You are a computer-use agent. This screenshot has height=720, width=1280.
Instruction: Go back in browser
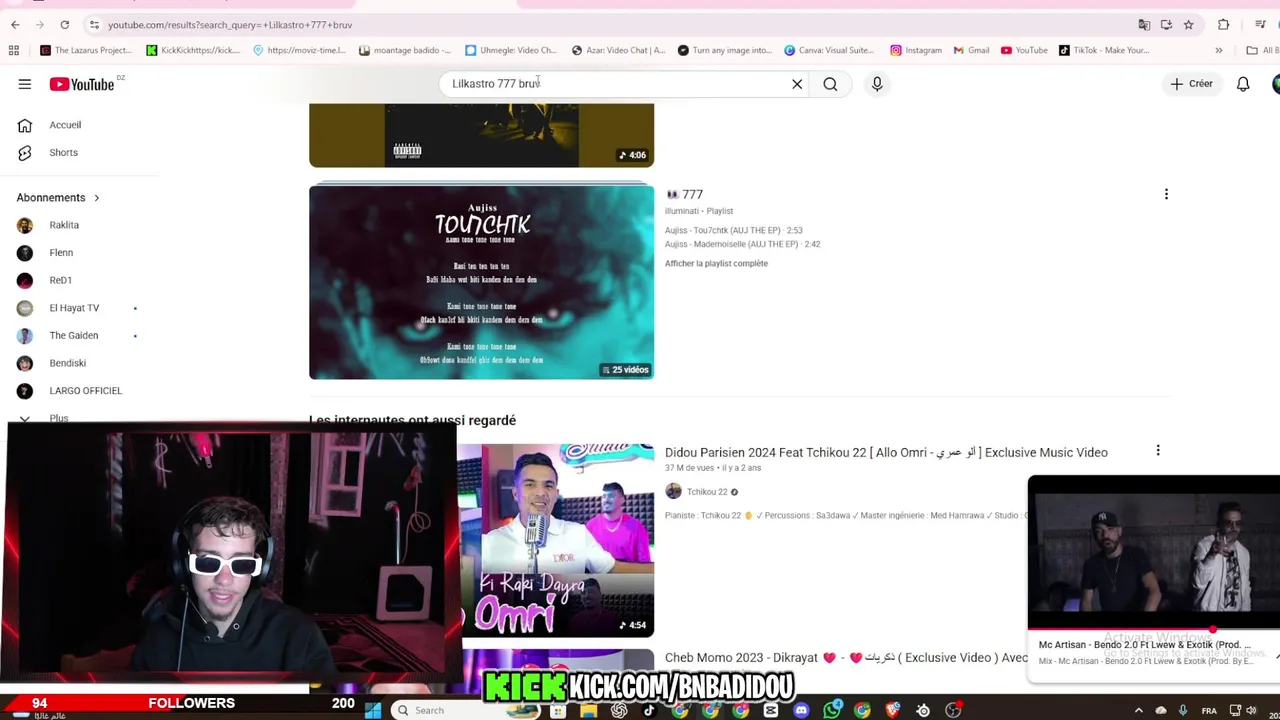pos(15,25)
